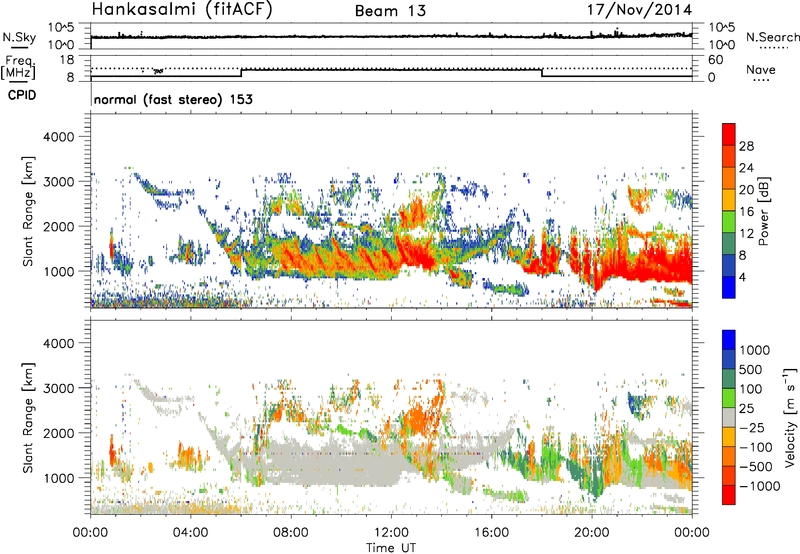Click the 'Velocity [m s-1]' colorbar label
The height and width of the screenshot is (554, 800).
click(x=790, y=417)
